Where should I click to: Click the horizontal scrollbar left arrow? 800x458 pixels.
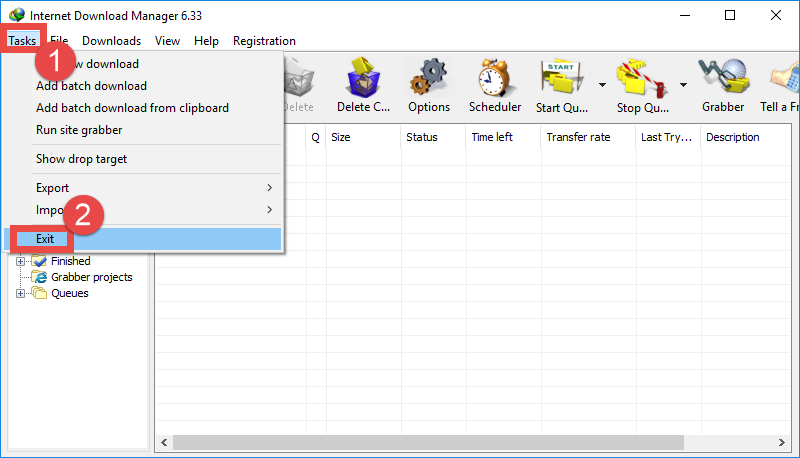pyautogui.click(x=164, y=443)
